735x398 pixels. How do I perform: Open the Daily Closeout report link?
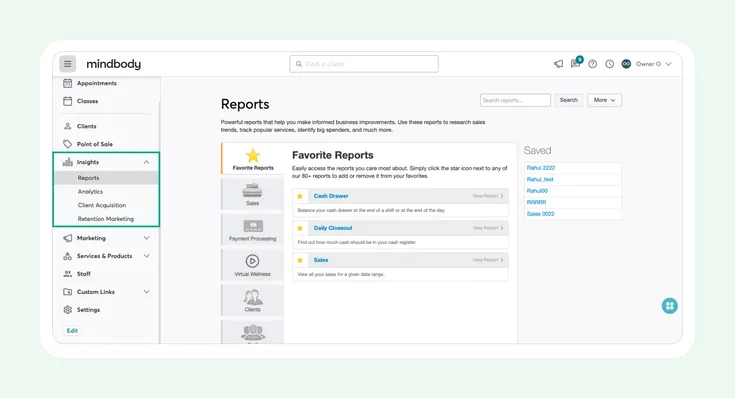coord(333,228)
